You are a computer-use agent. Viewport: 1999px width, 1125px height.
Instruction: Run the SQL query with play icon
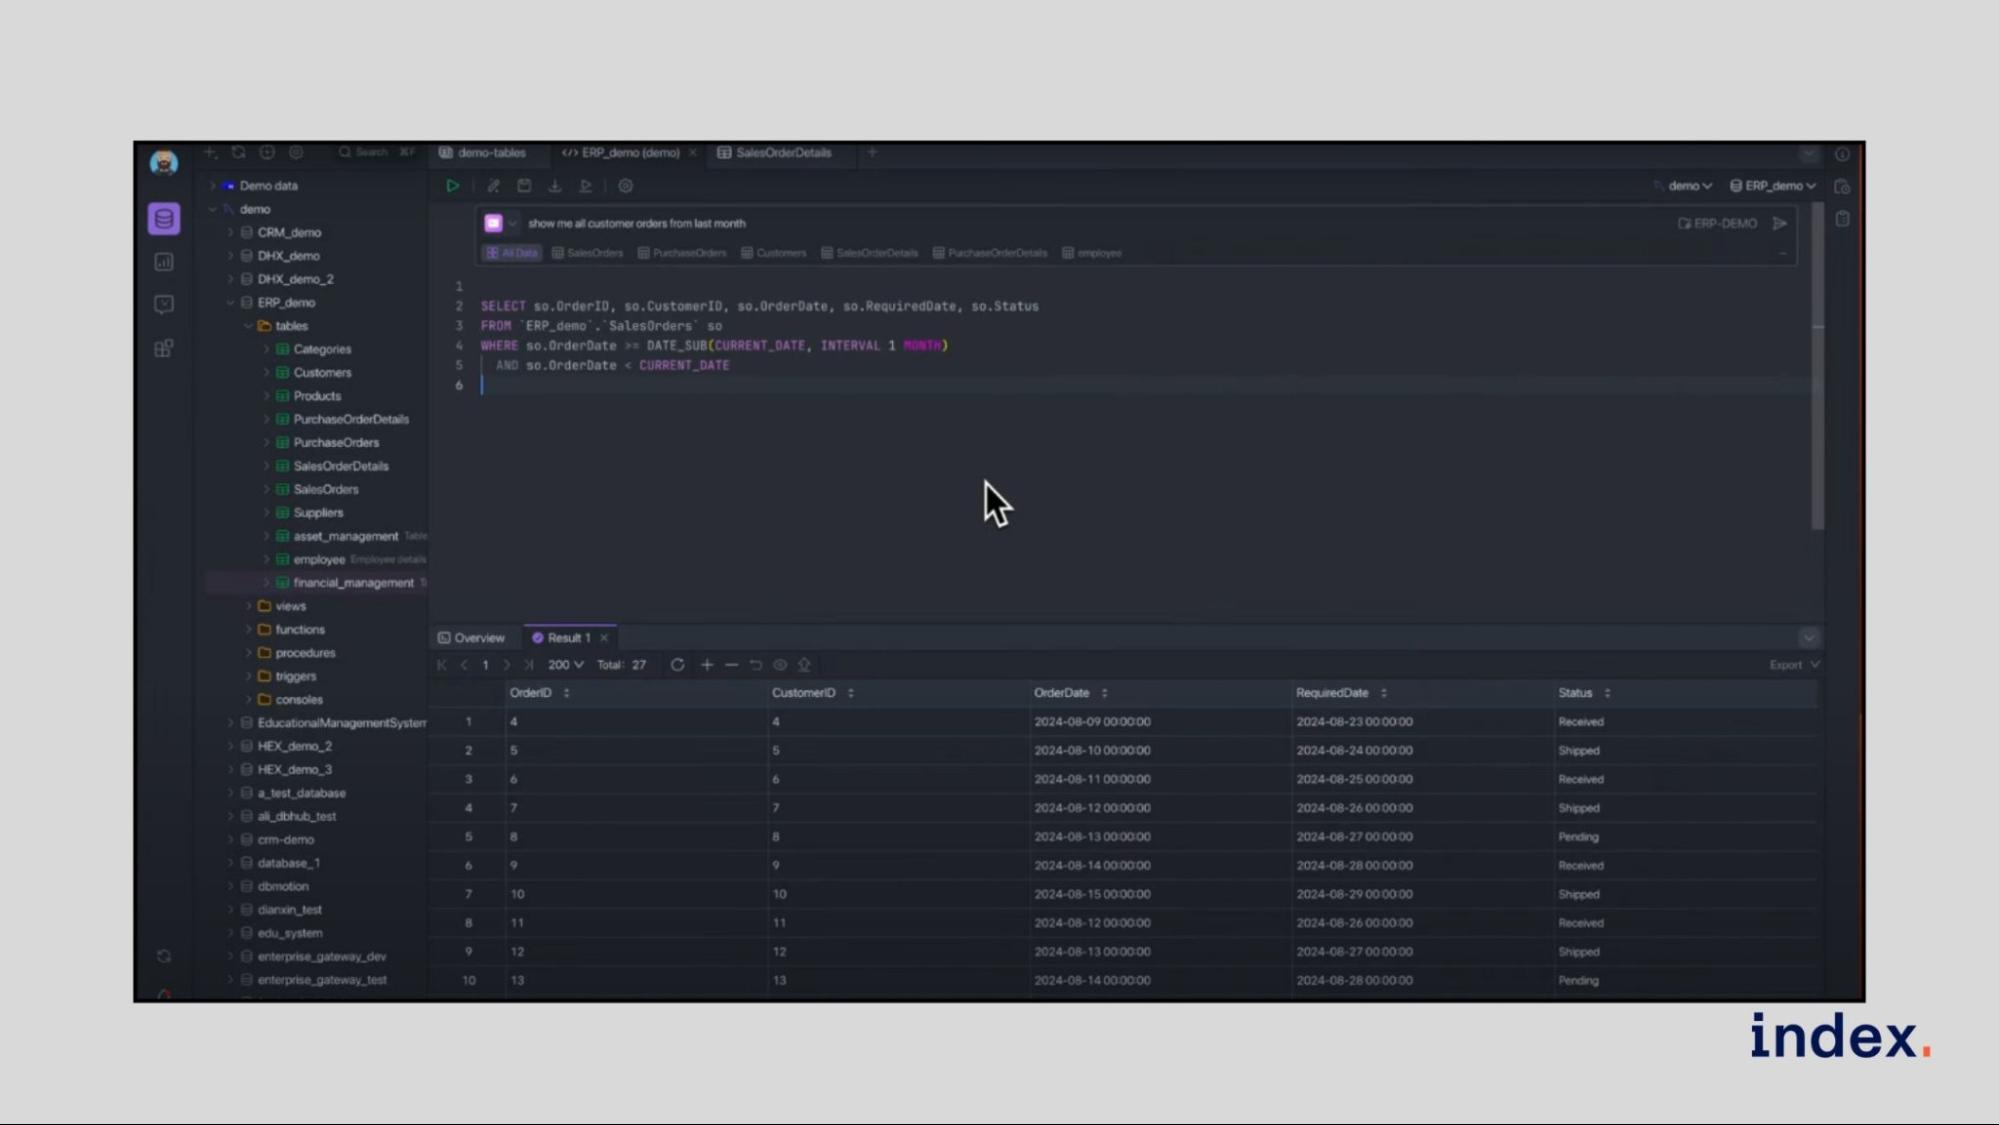[452, 186]
